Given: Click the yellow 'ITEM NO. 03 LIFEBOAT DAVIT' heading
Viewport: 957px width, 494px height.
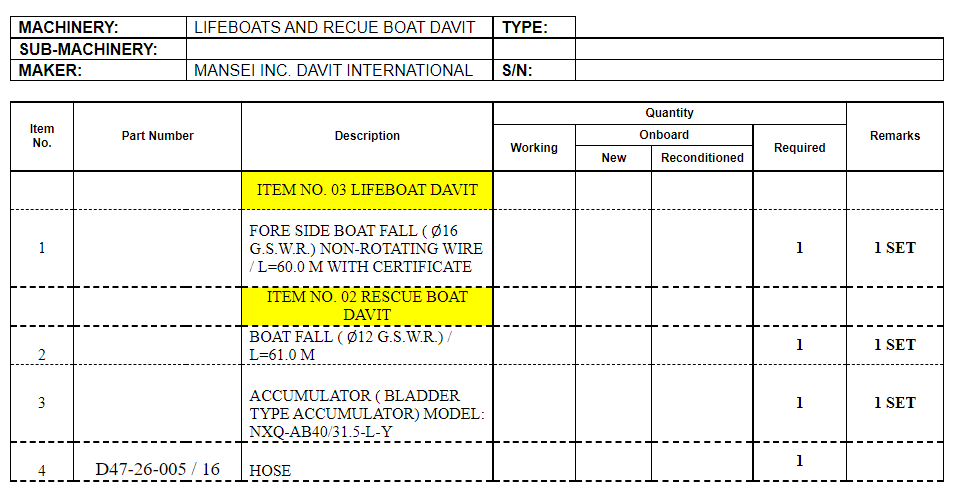Looking at the screenshot, I should (367, 190).
